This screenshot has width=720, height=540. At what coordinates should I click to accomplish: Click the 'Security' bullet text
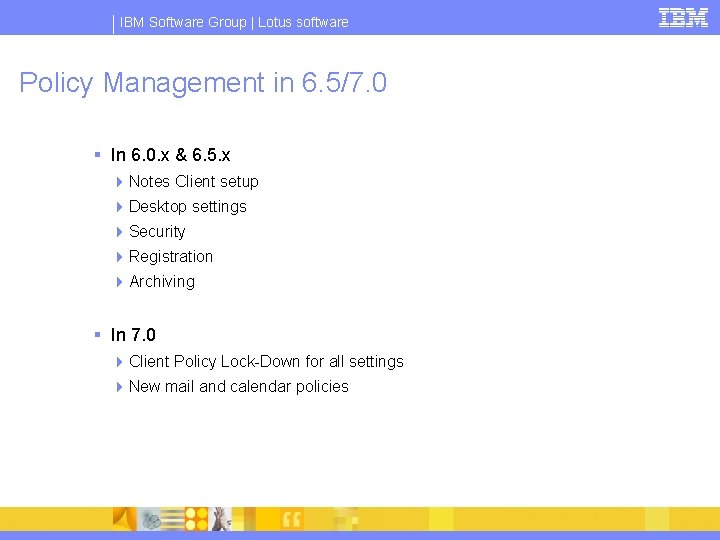[x=157, y=231]
